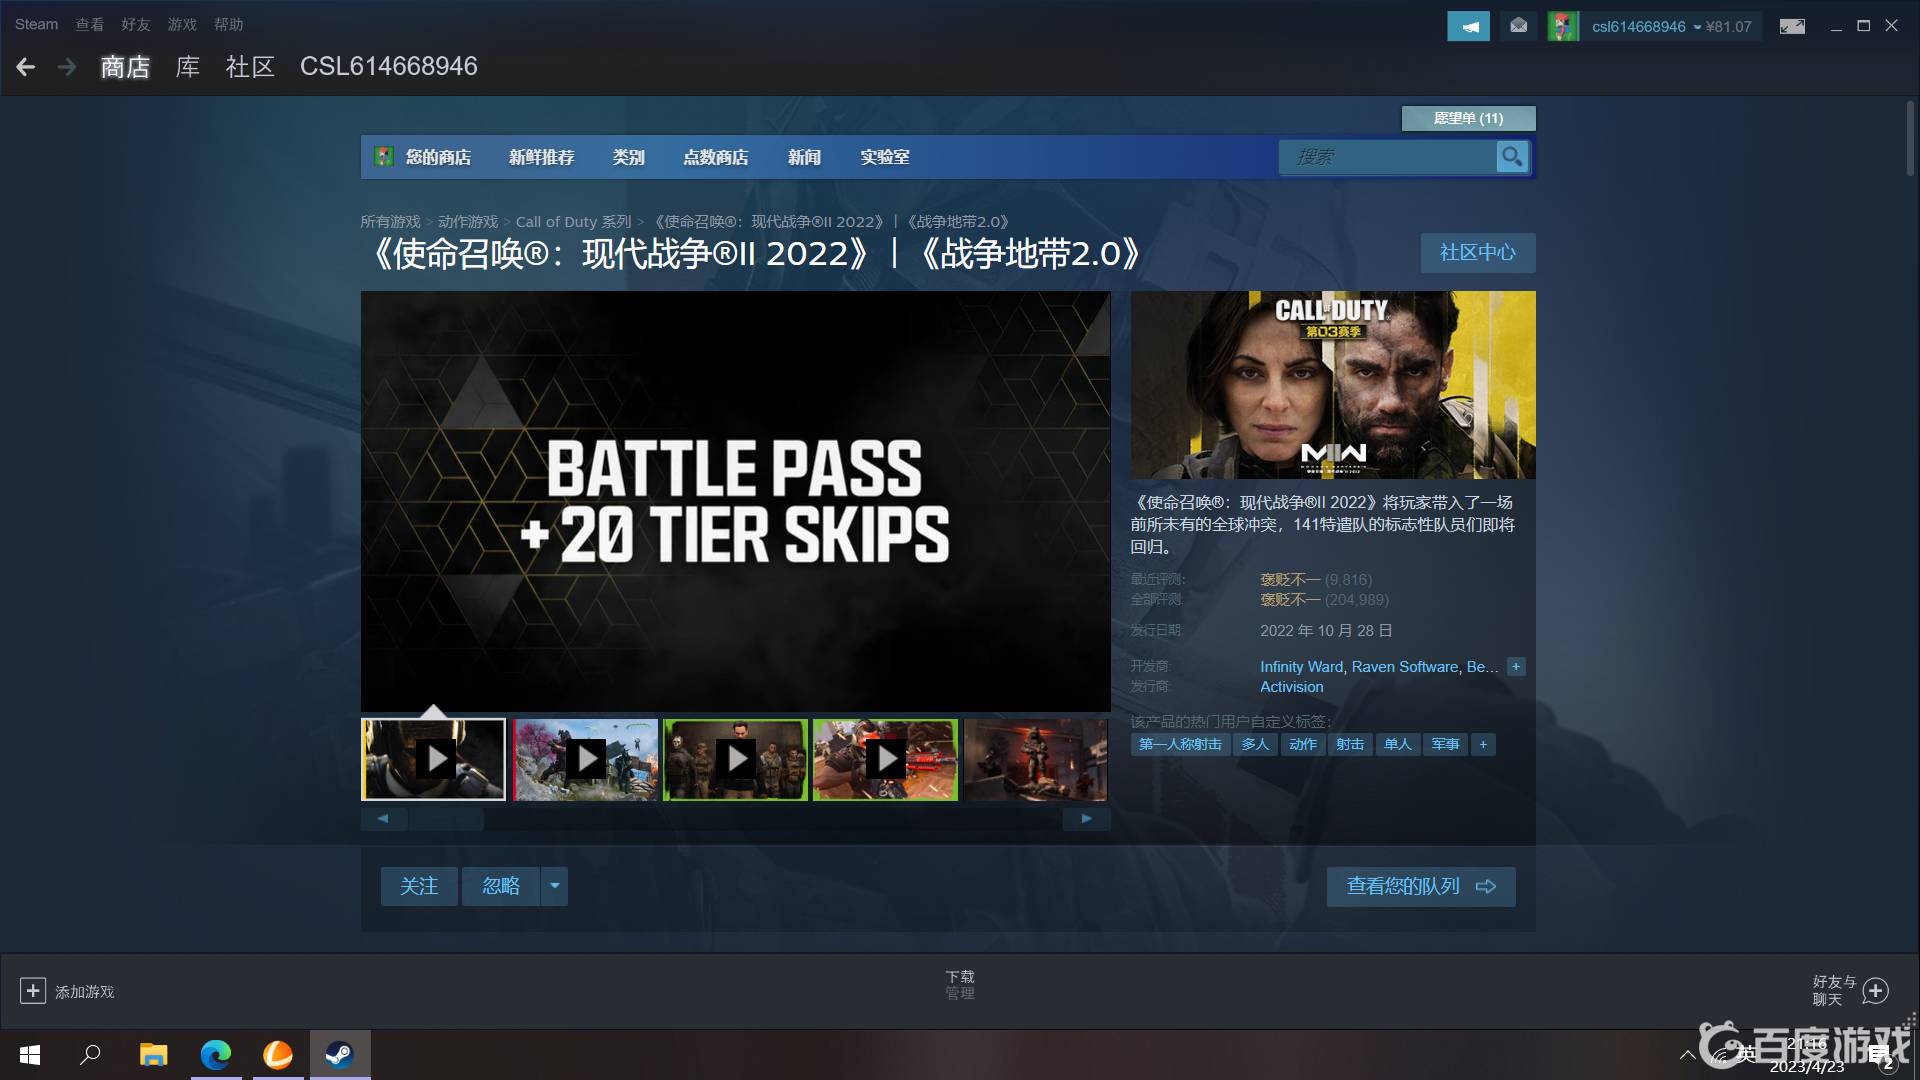Click the user avatar picture

coord(1563,26)
